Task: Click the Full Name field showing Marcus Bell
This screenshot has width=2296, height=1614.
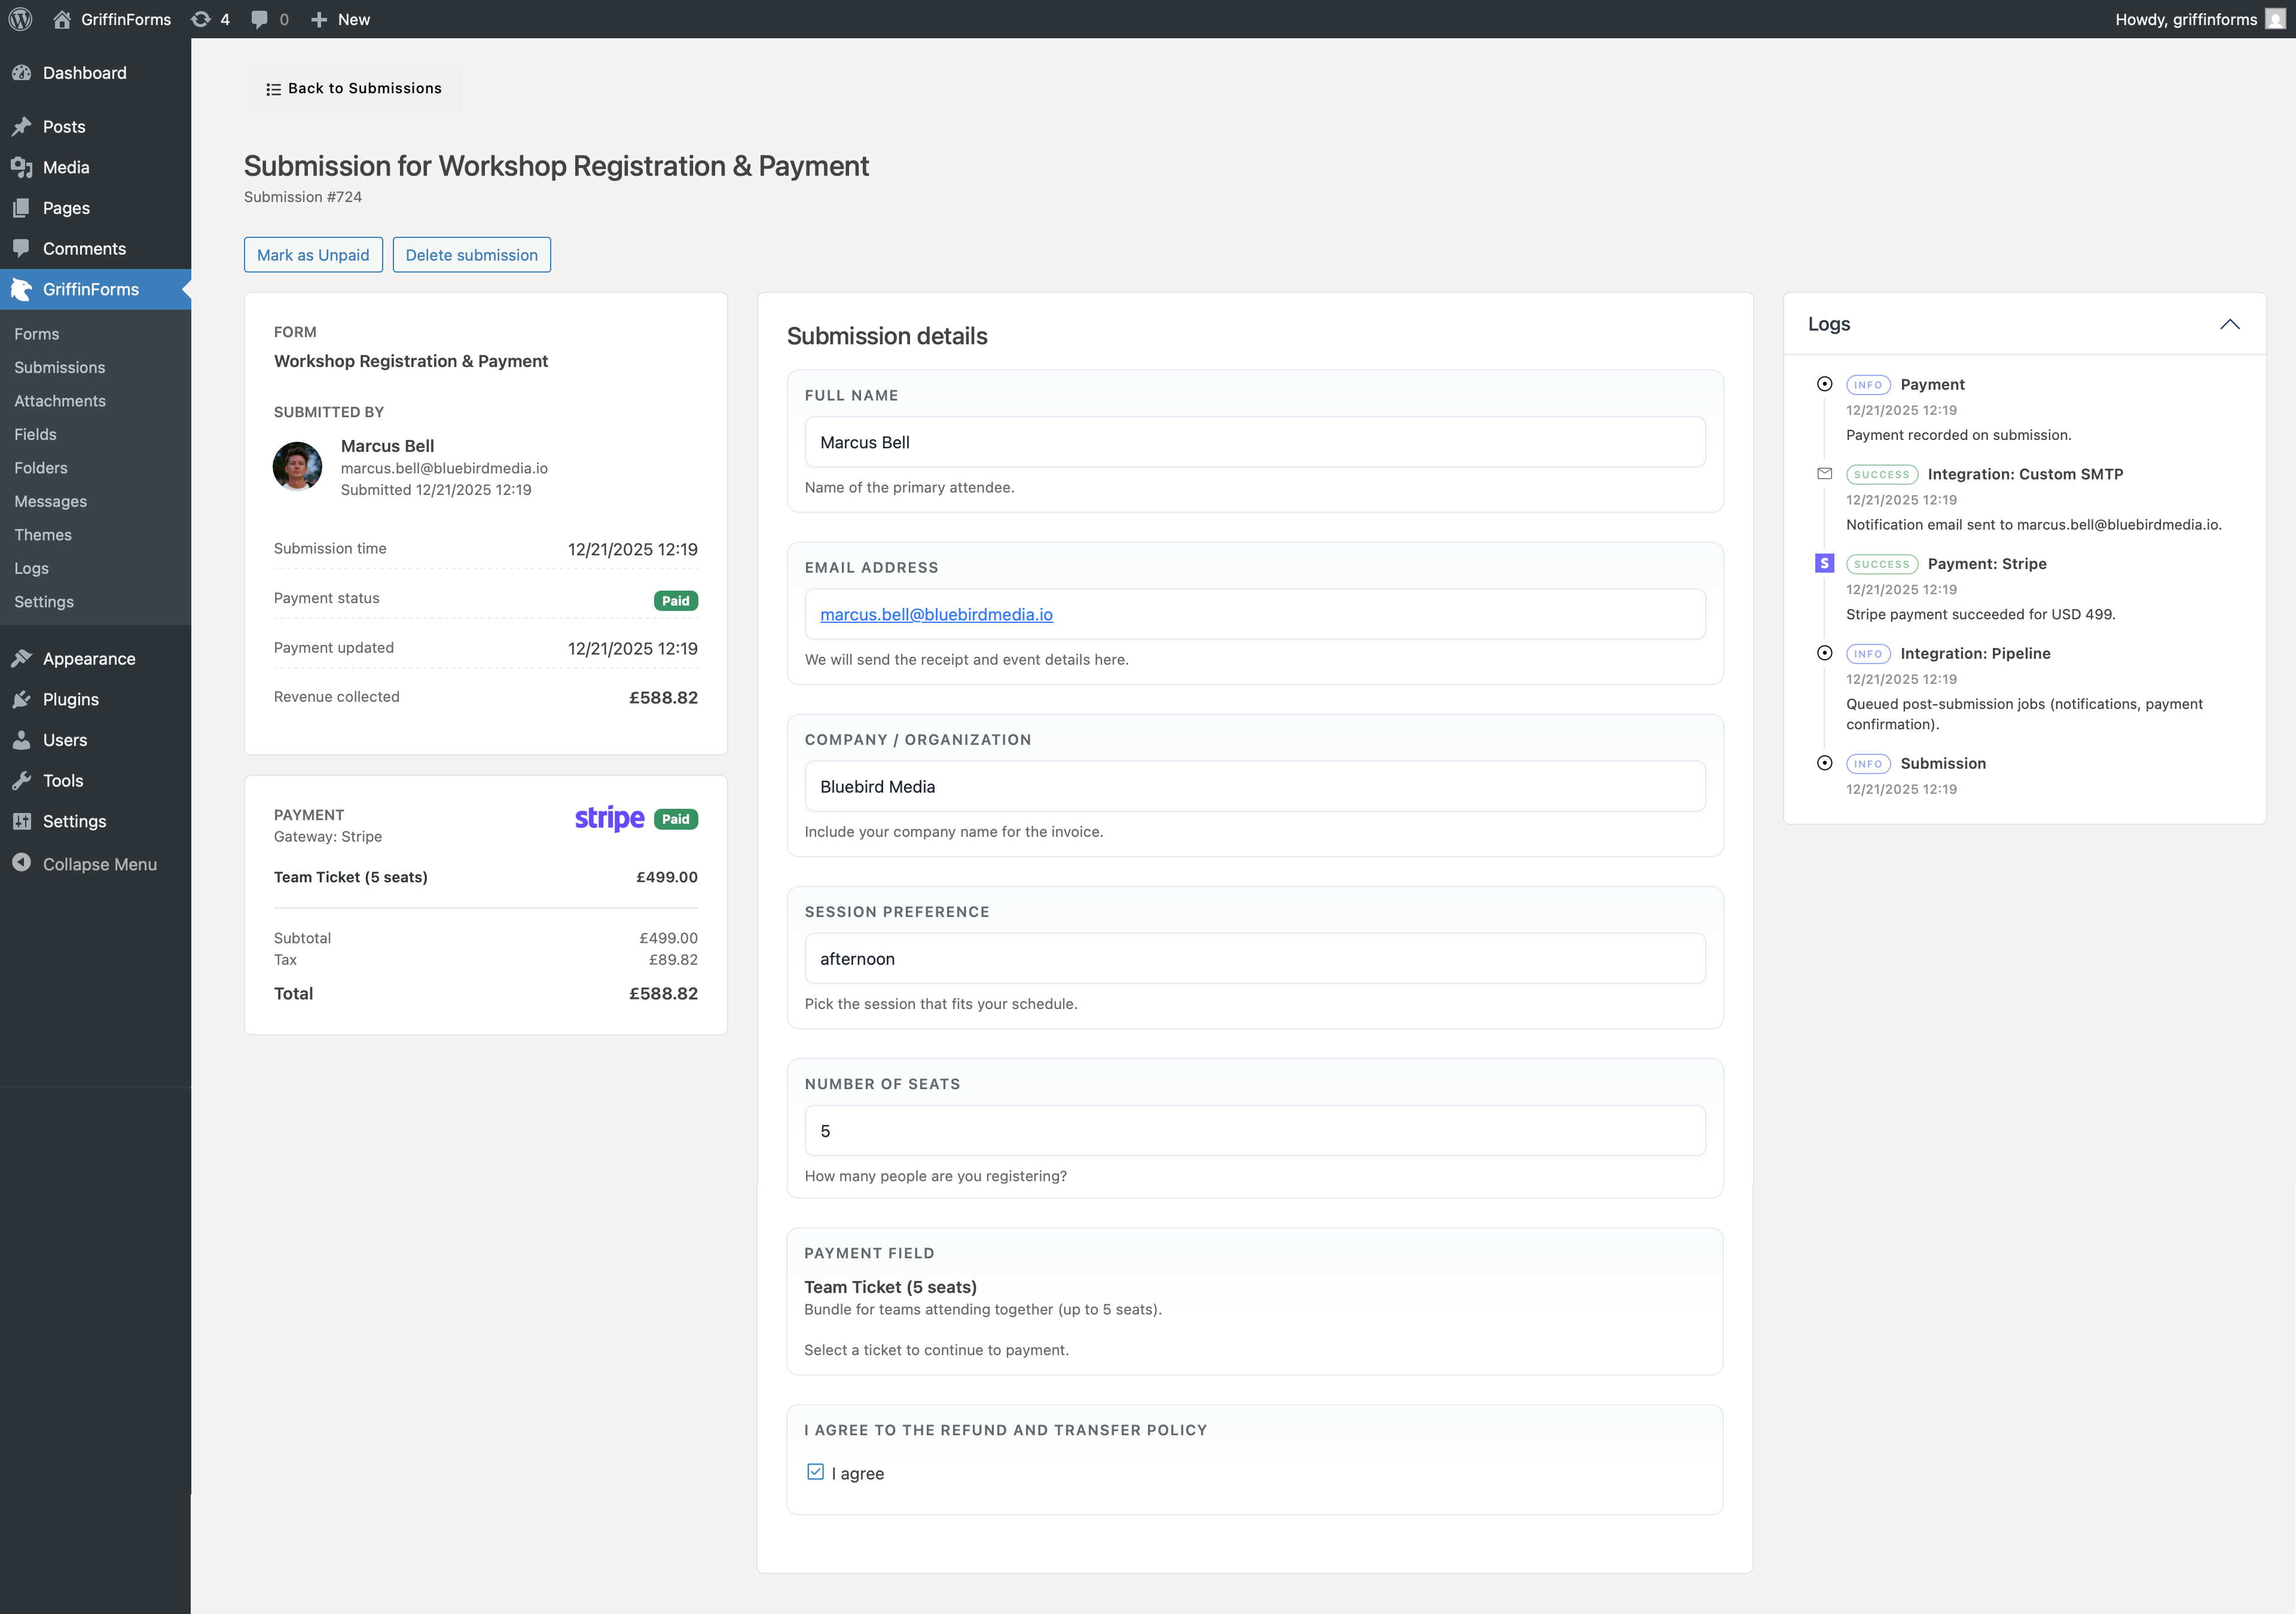Action: 1254,442
